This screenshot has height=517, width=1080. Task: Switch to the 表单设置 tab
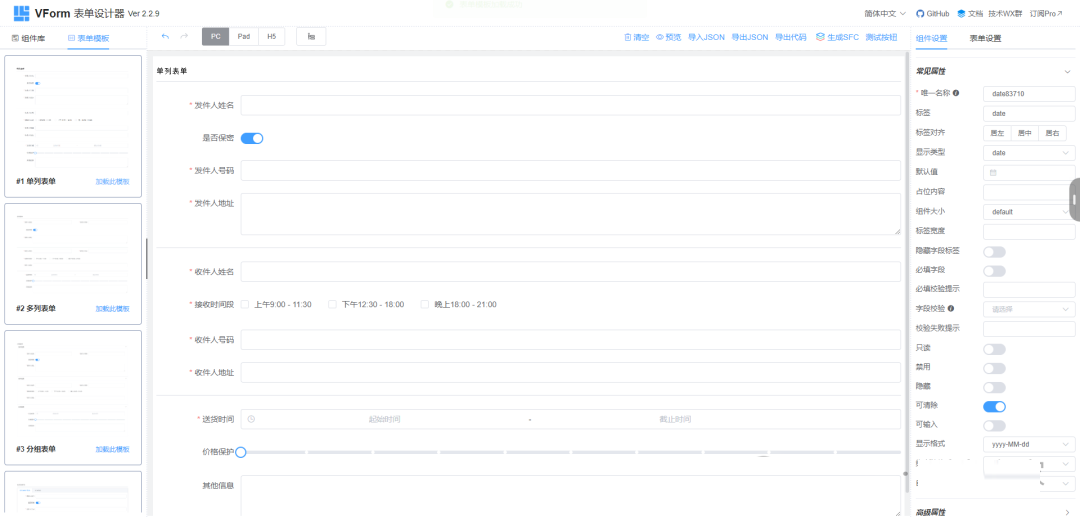coord(985,38)
